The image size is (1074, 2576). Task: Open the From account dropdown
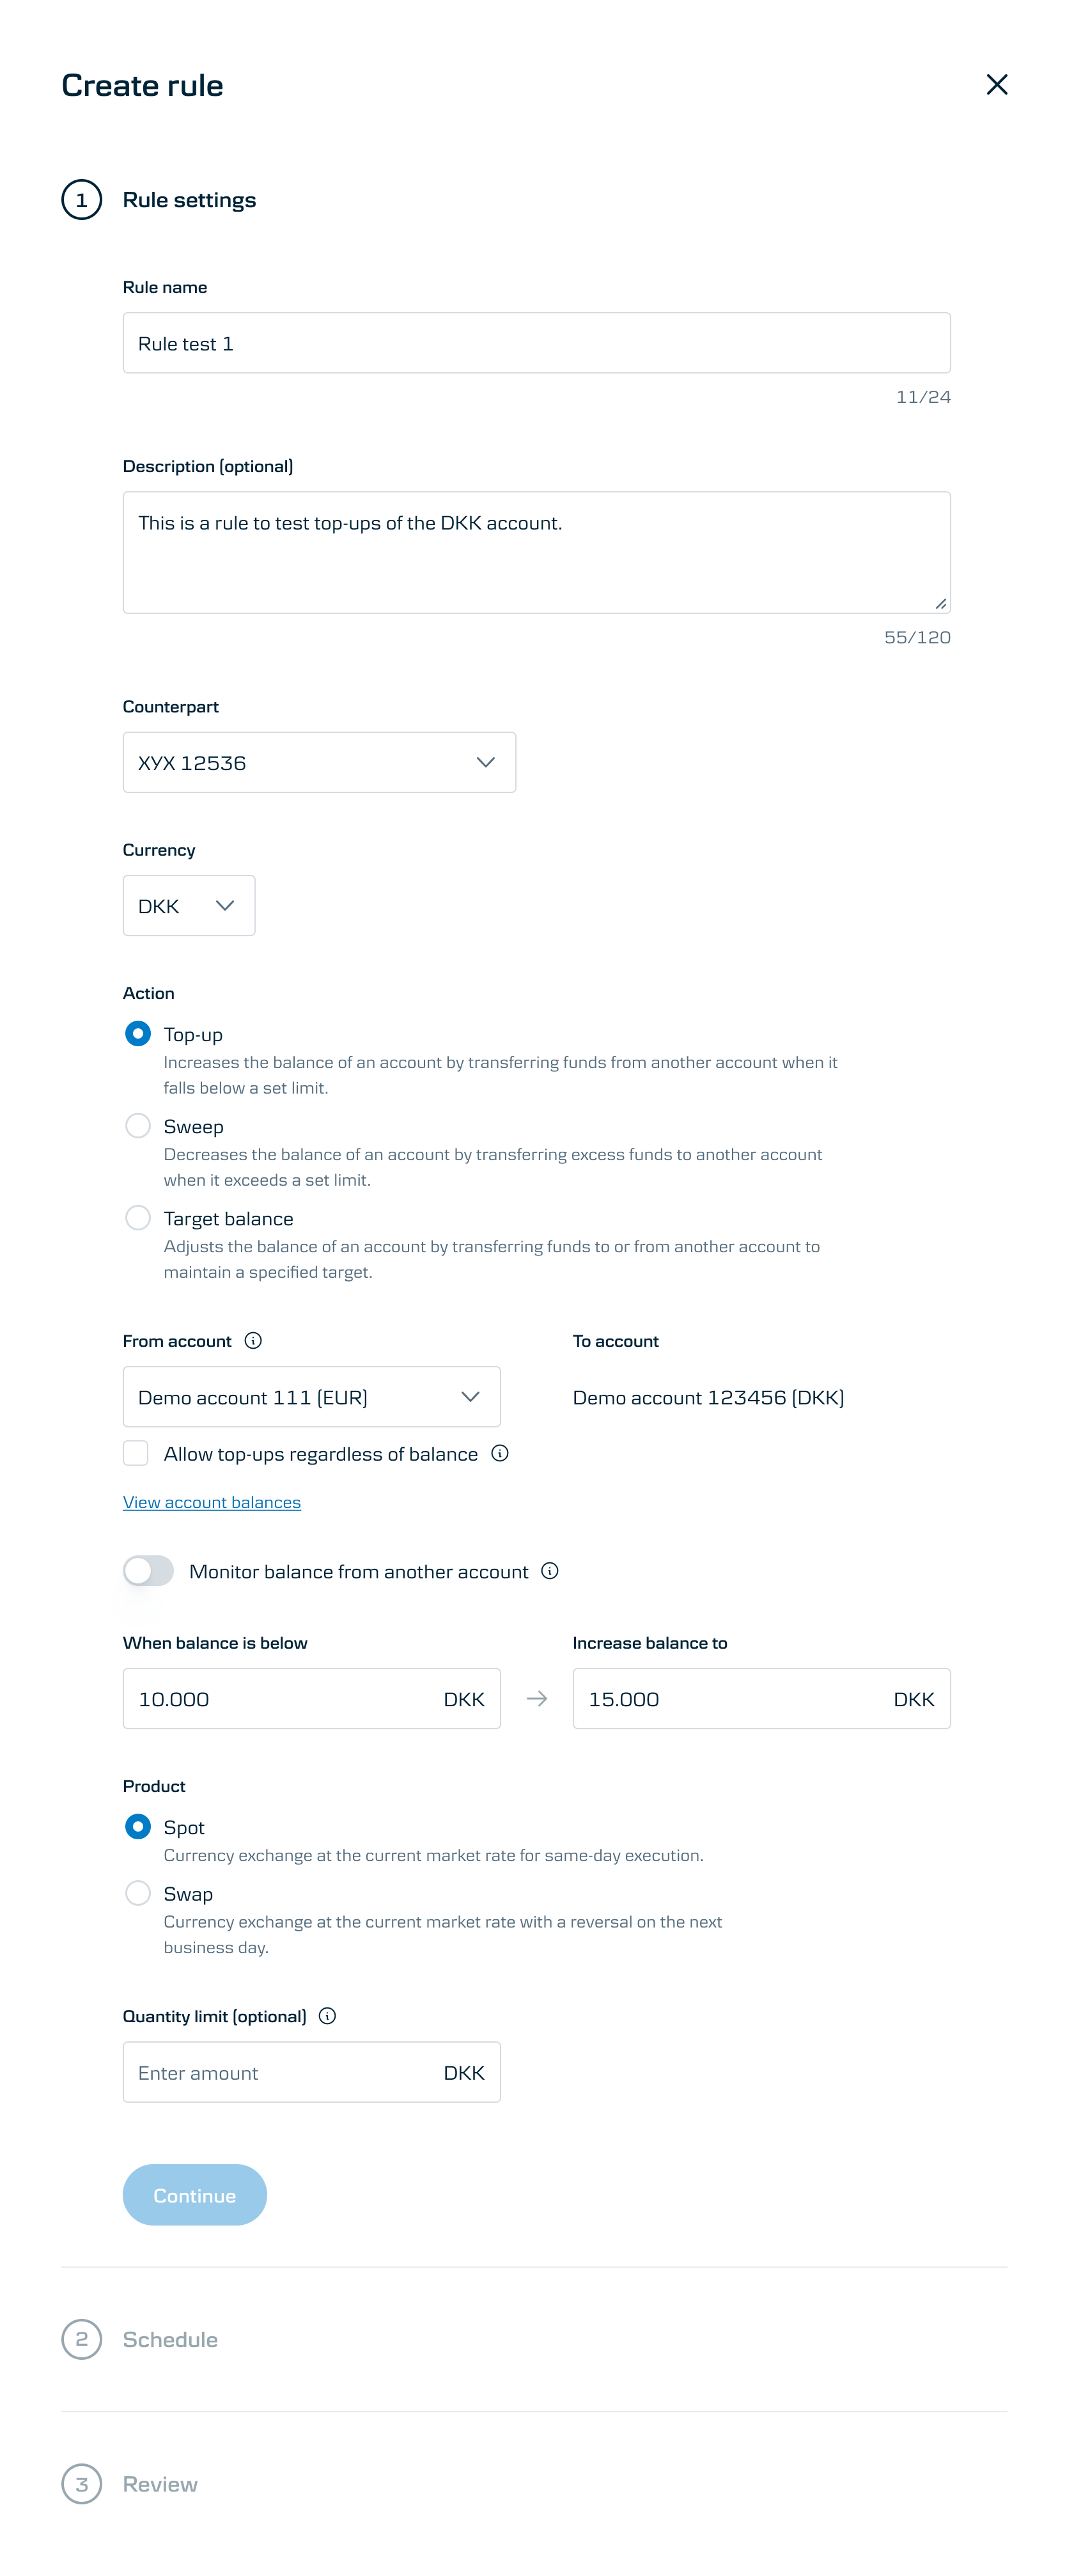coord(311,1397)
